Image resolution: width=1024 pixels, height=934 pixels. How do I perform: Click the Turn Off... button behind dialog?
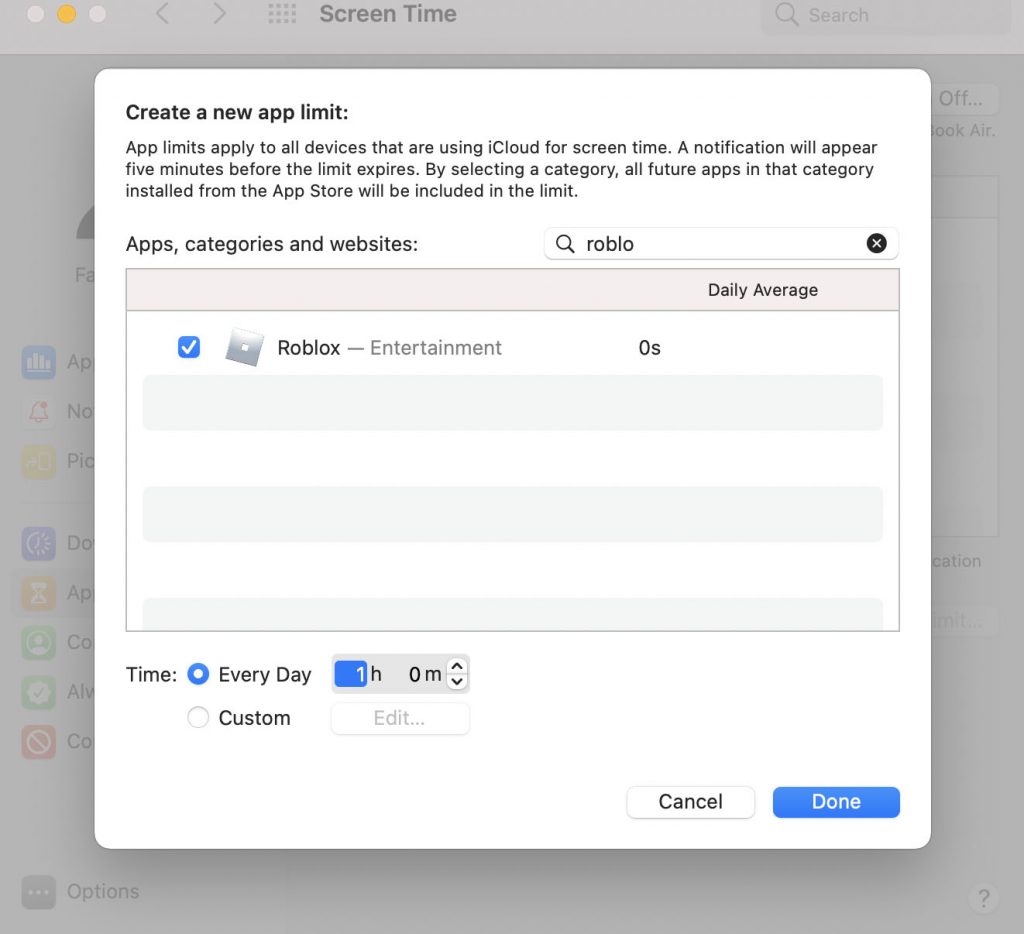pyautogui.click(x=964, y=99)
